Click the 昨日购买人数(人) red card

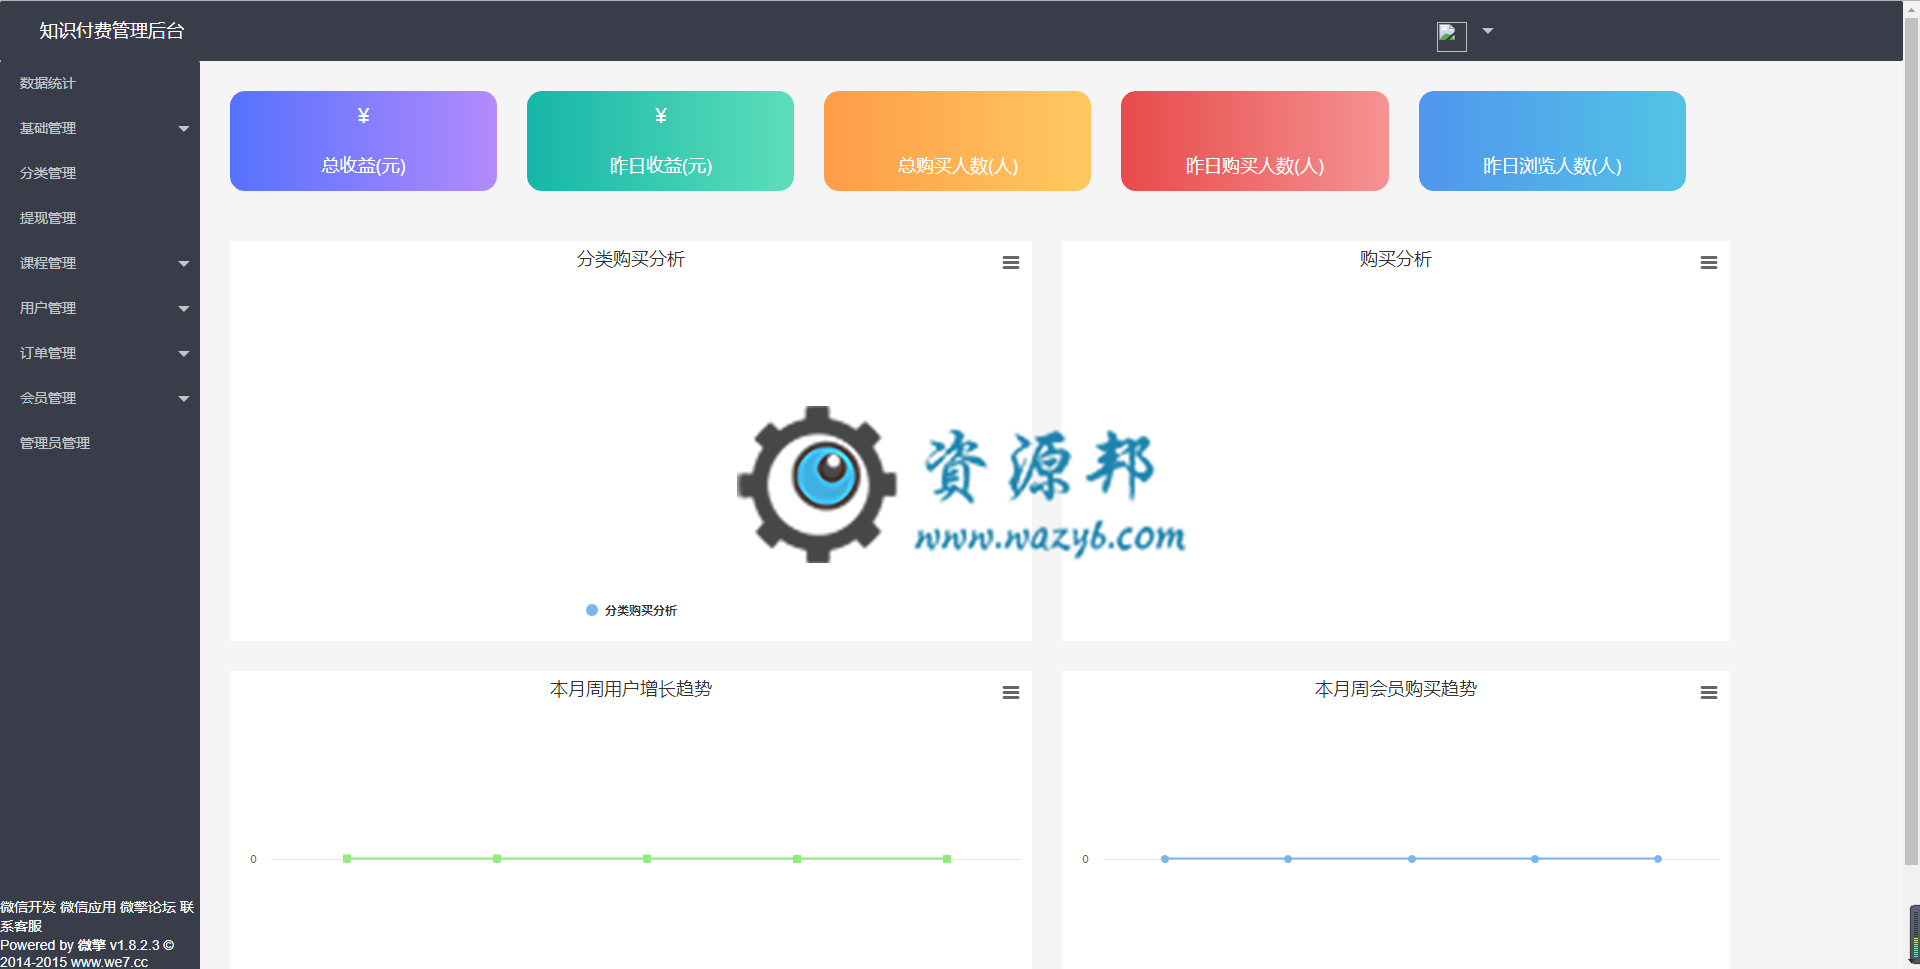1254,141
